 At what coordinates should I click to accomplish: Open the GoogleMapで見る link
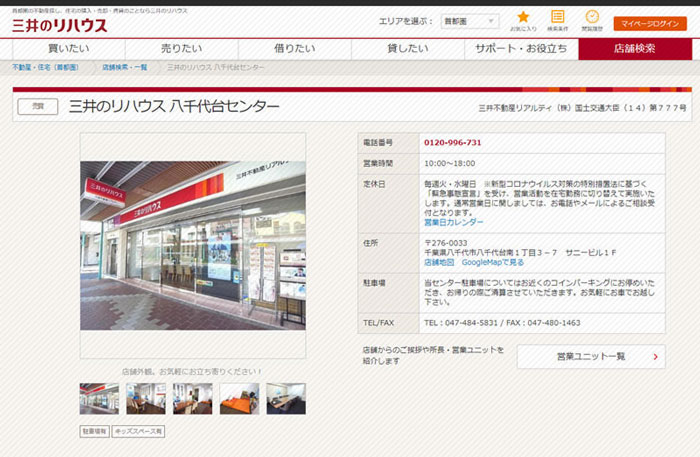coord(492,262)
